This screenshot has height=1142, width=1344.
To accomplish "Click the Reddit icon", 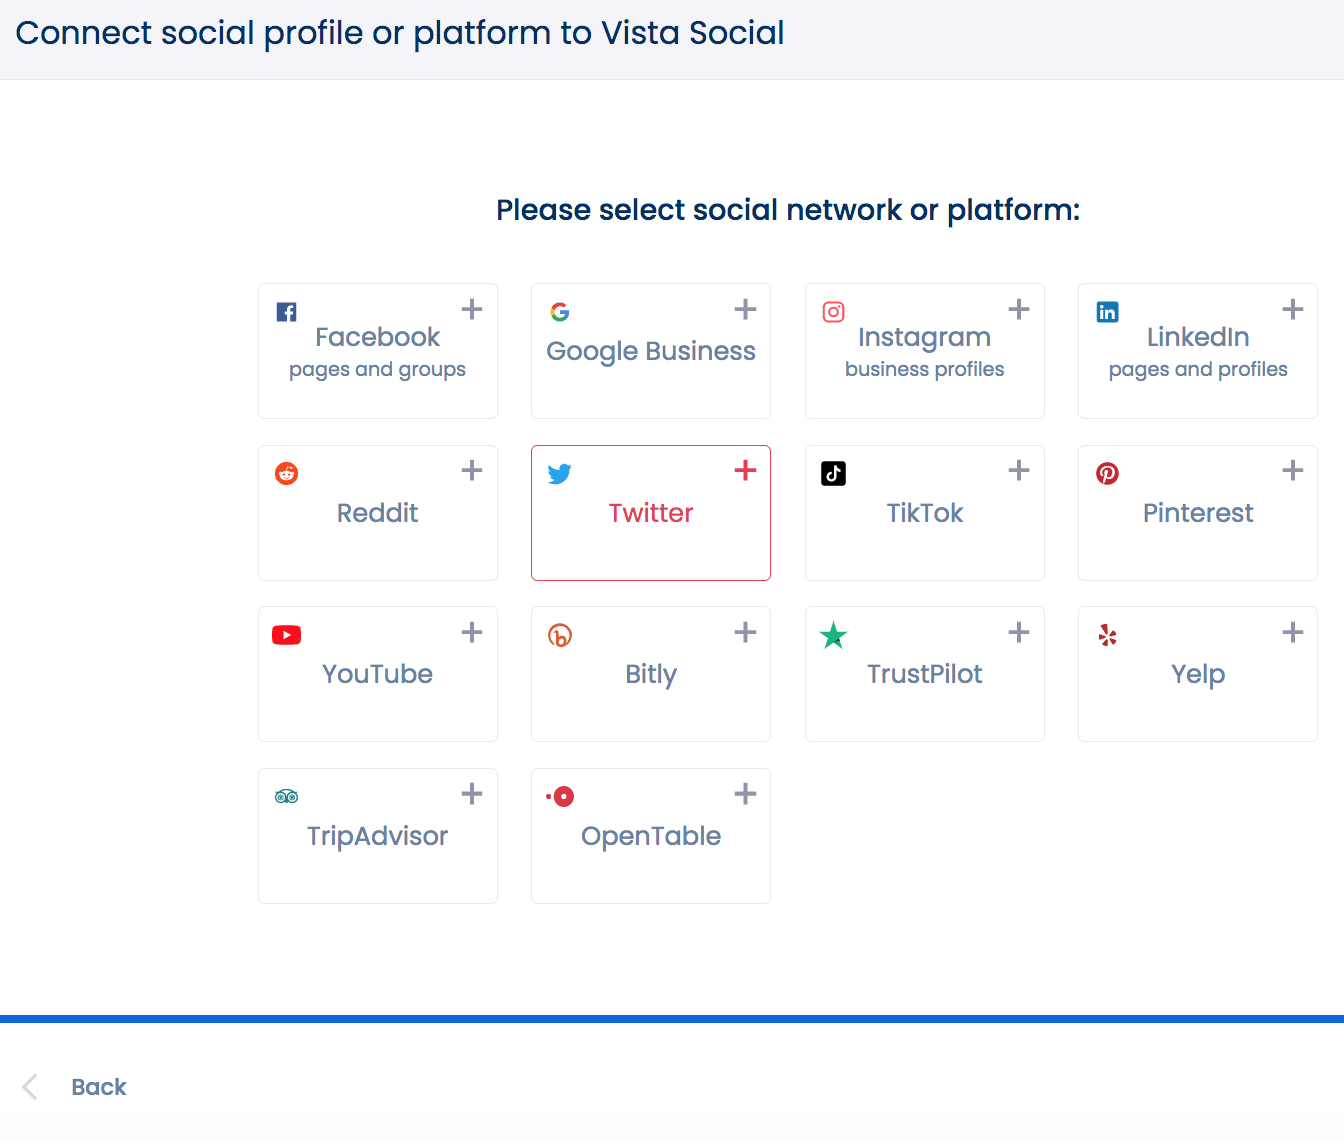I will point(286,473).
